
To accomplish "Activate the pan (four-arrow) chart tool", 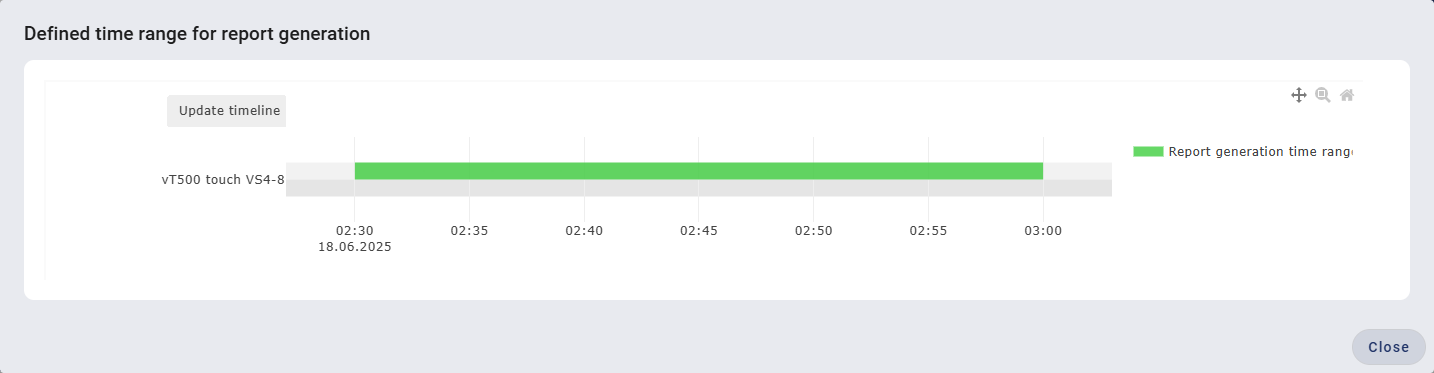I will point(1299,95).
